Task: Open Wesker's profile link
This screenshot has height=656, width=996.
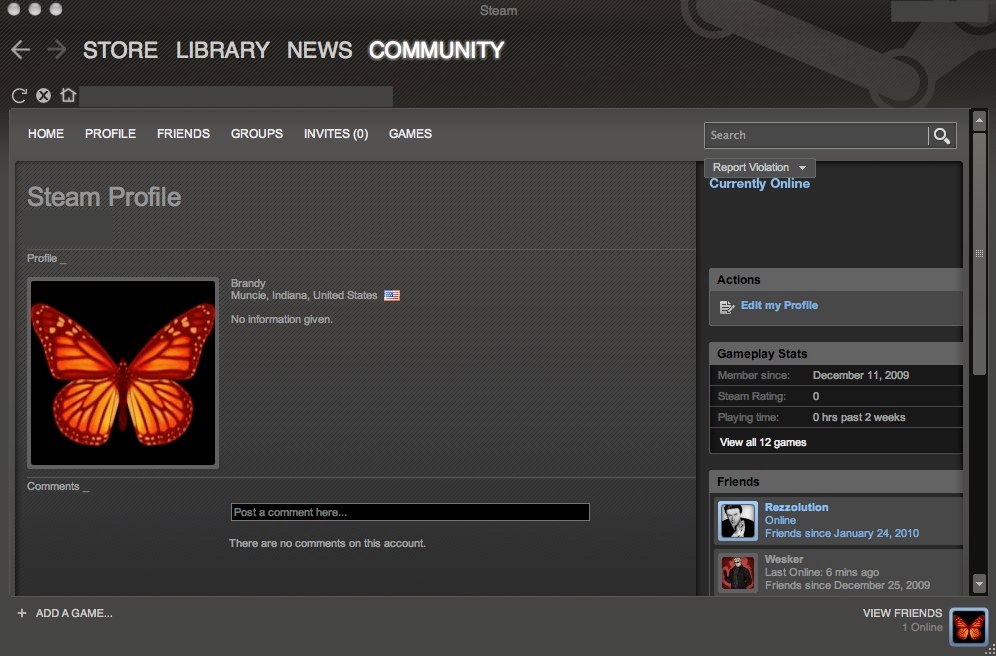Action: pyautogui.click(x=784, y=559)
